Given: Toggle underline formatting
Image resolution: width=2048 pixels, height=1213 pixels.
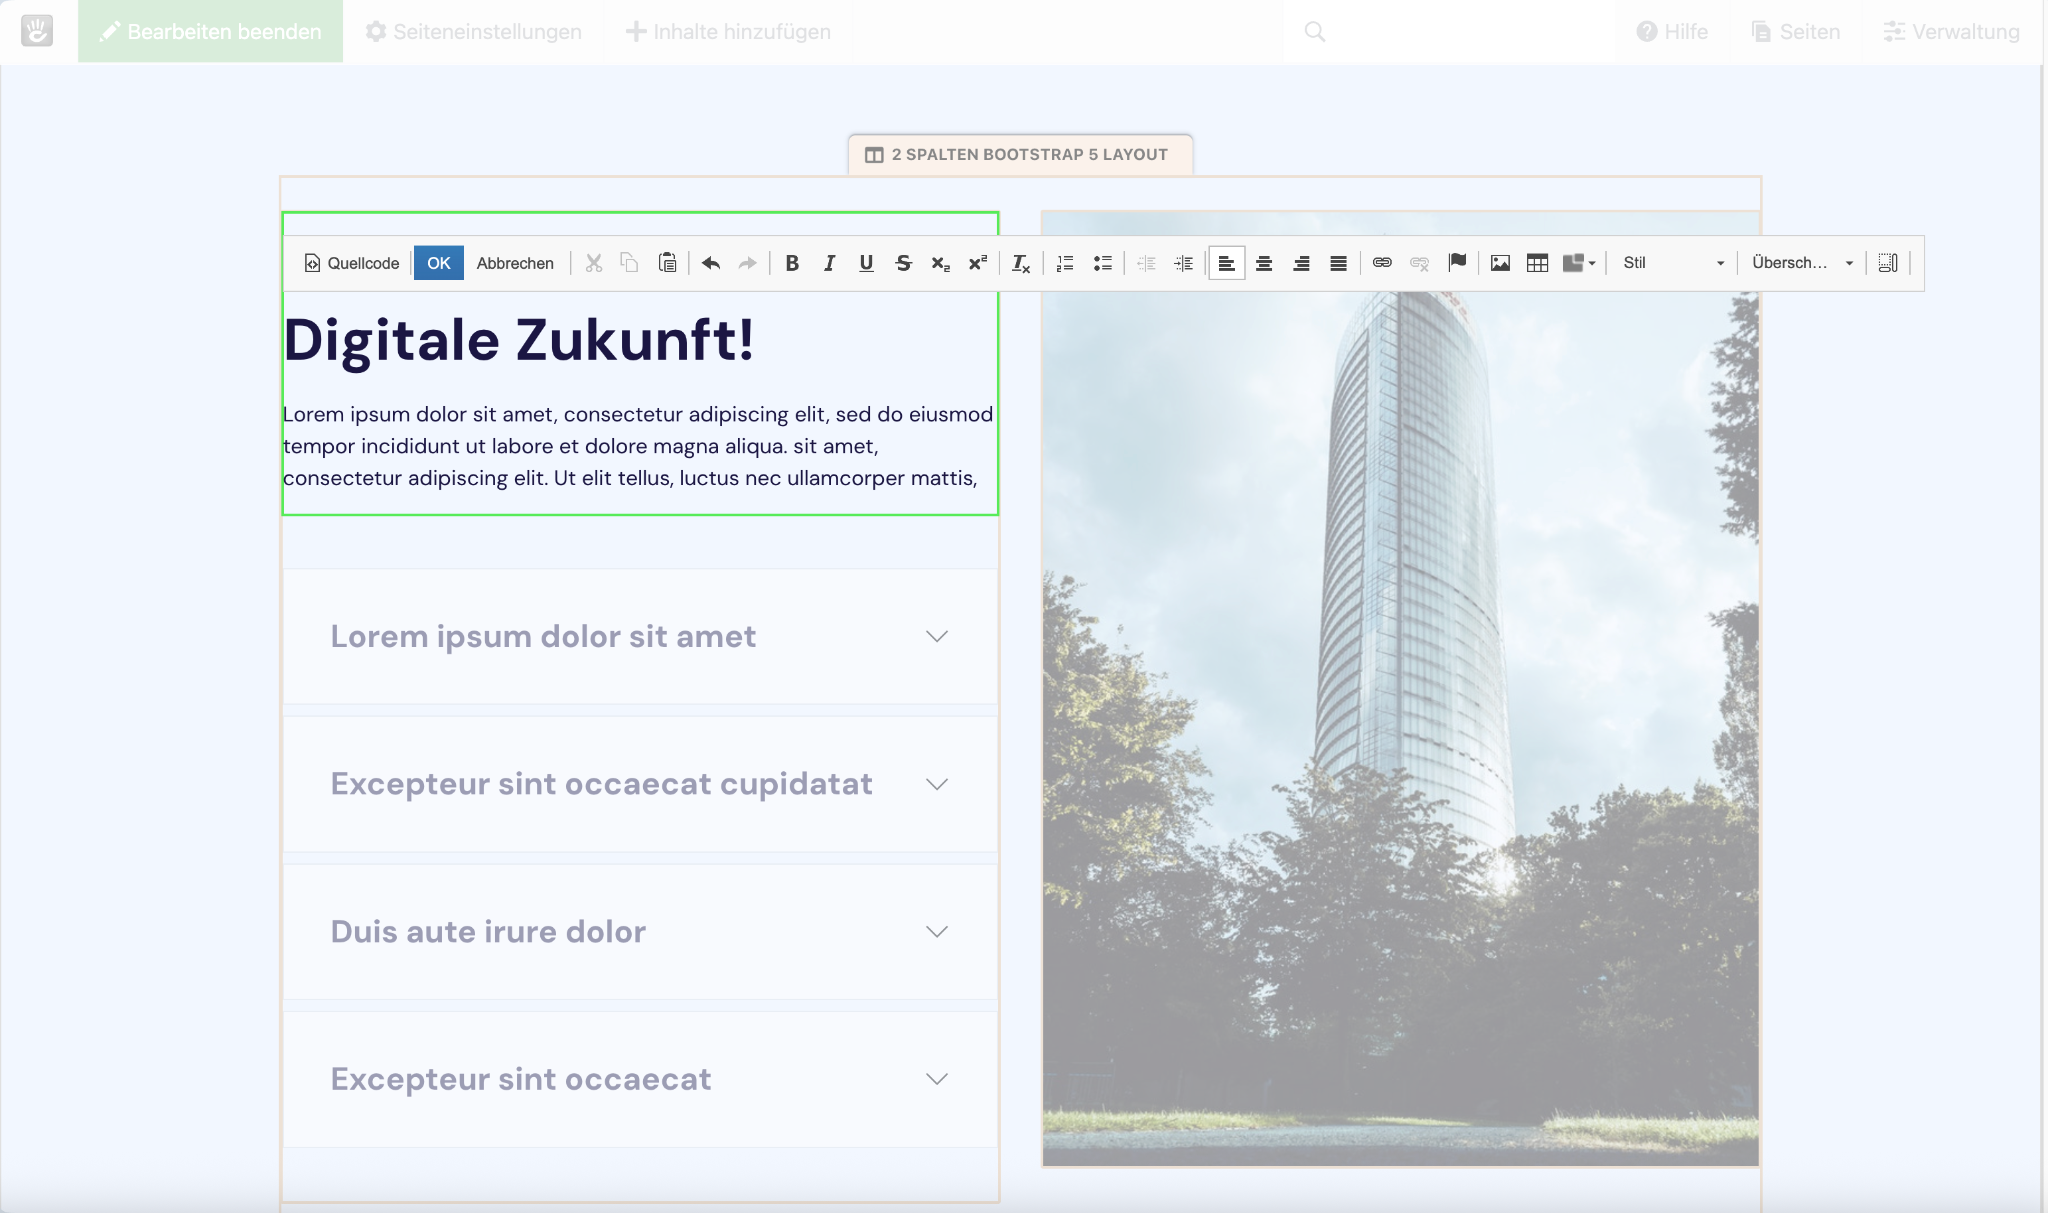Looking at the screenshot, I should pos(866,263).
